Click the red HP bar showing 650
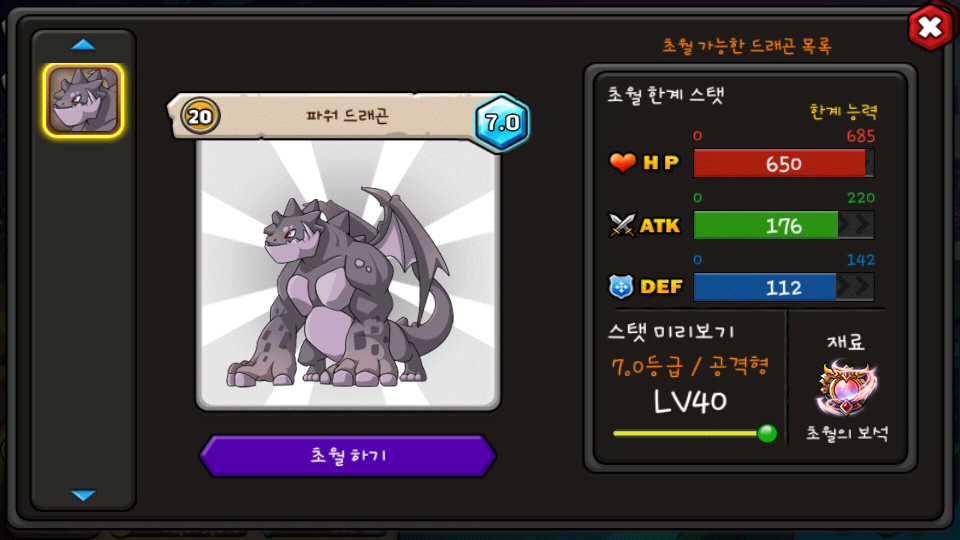This screenshot has height=540, width=960. click(783, 163)
